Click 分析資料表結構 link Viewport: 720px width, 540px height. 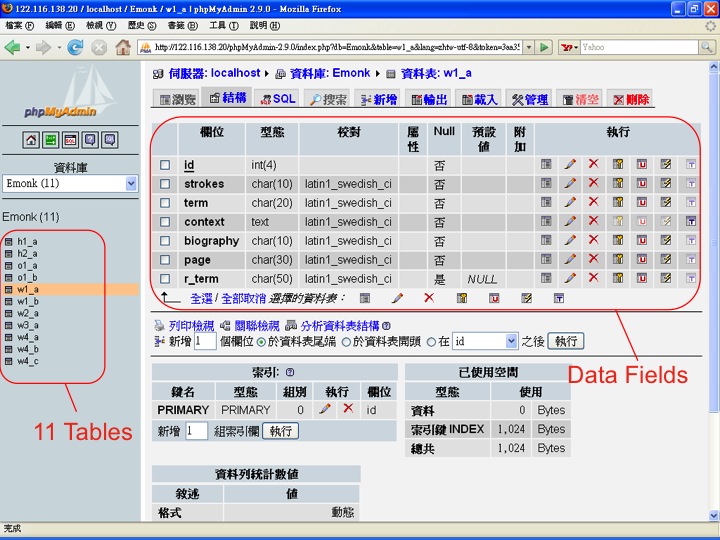(340, 326)
